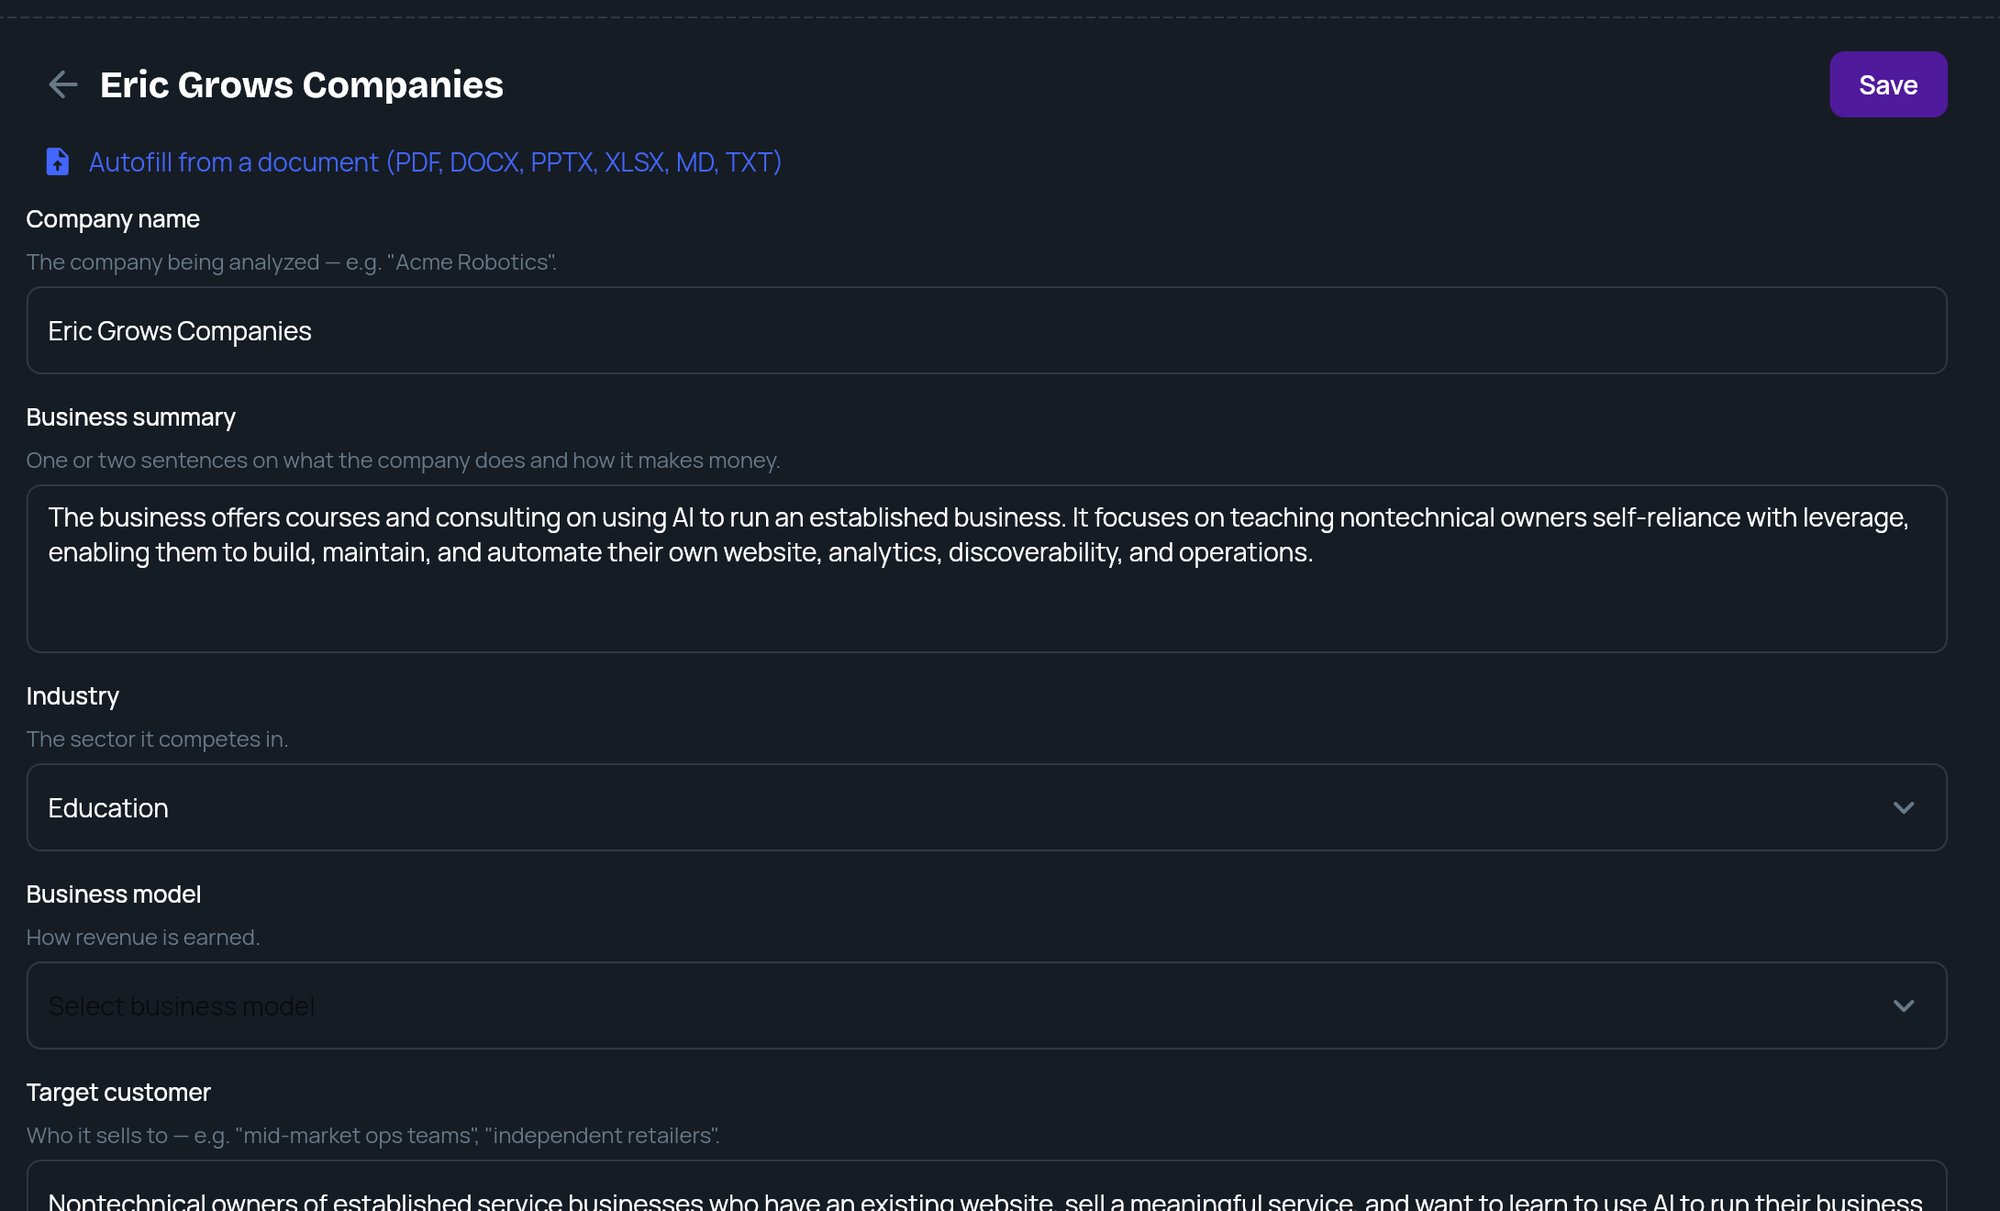Click the 'Company name' field label

click(113, 219)
